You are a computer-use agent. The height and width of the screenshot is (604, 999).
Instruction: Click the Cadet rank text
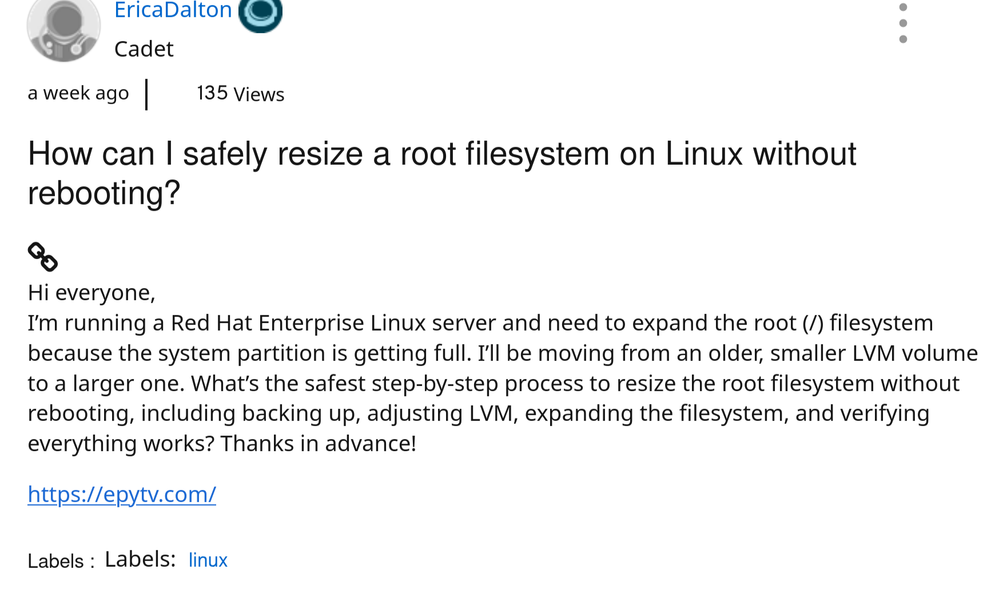click(x=144, y=49)
